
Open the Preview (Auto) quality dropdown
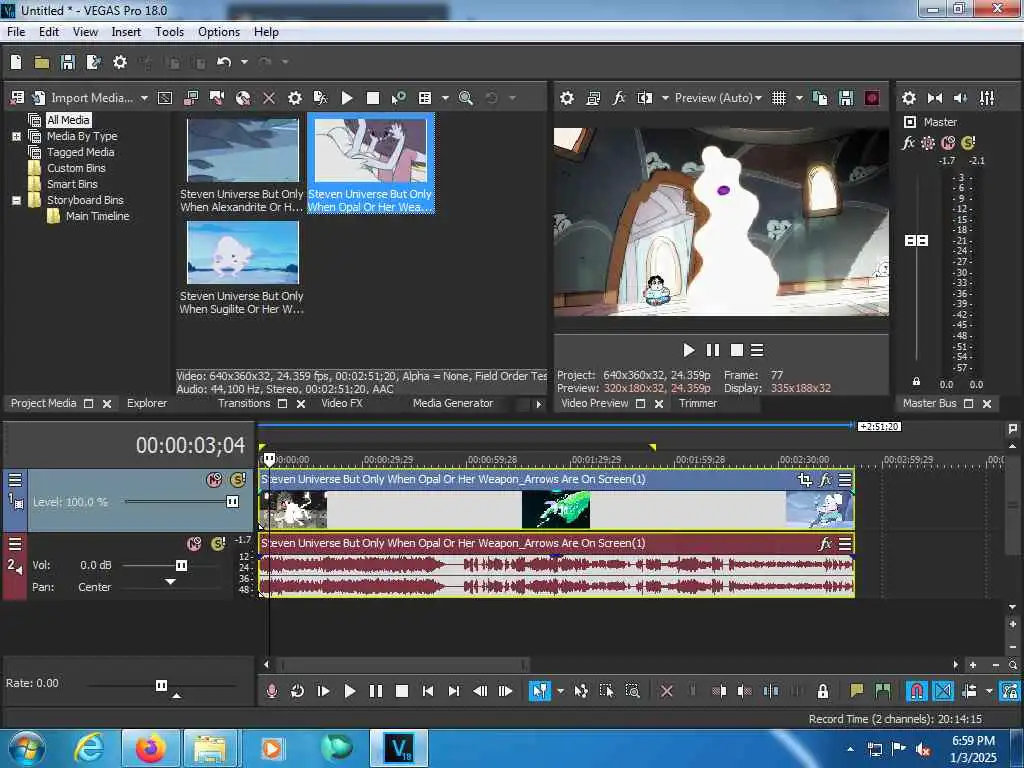(x=718, y=98)
